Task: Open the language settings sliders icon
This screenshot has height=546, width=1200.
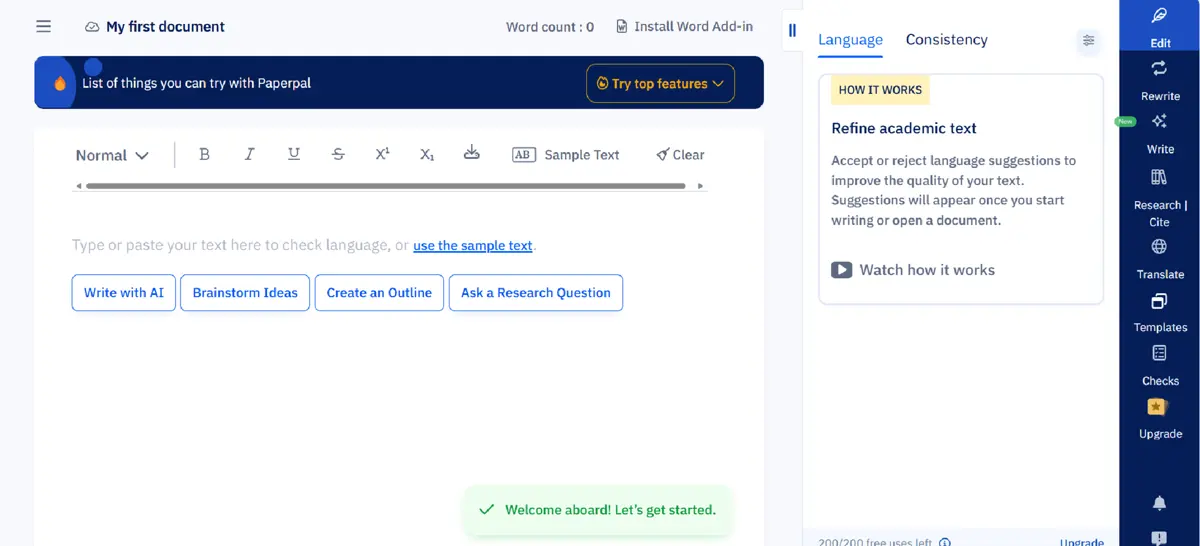Action: click(x=1088, y=41)
